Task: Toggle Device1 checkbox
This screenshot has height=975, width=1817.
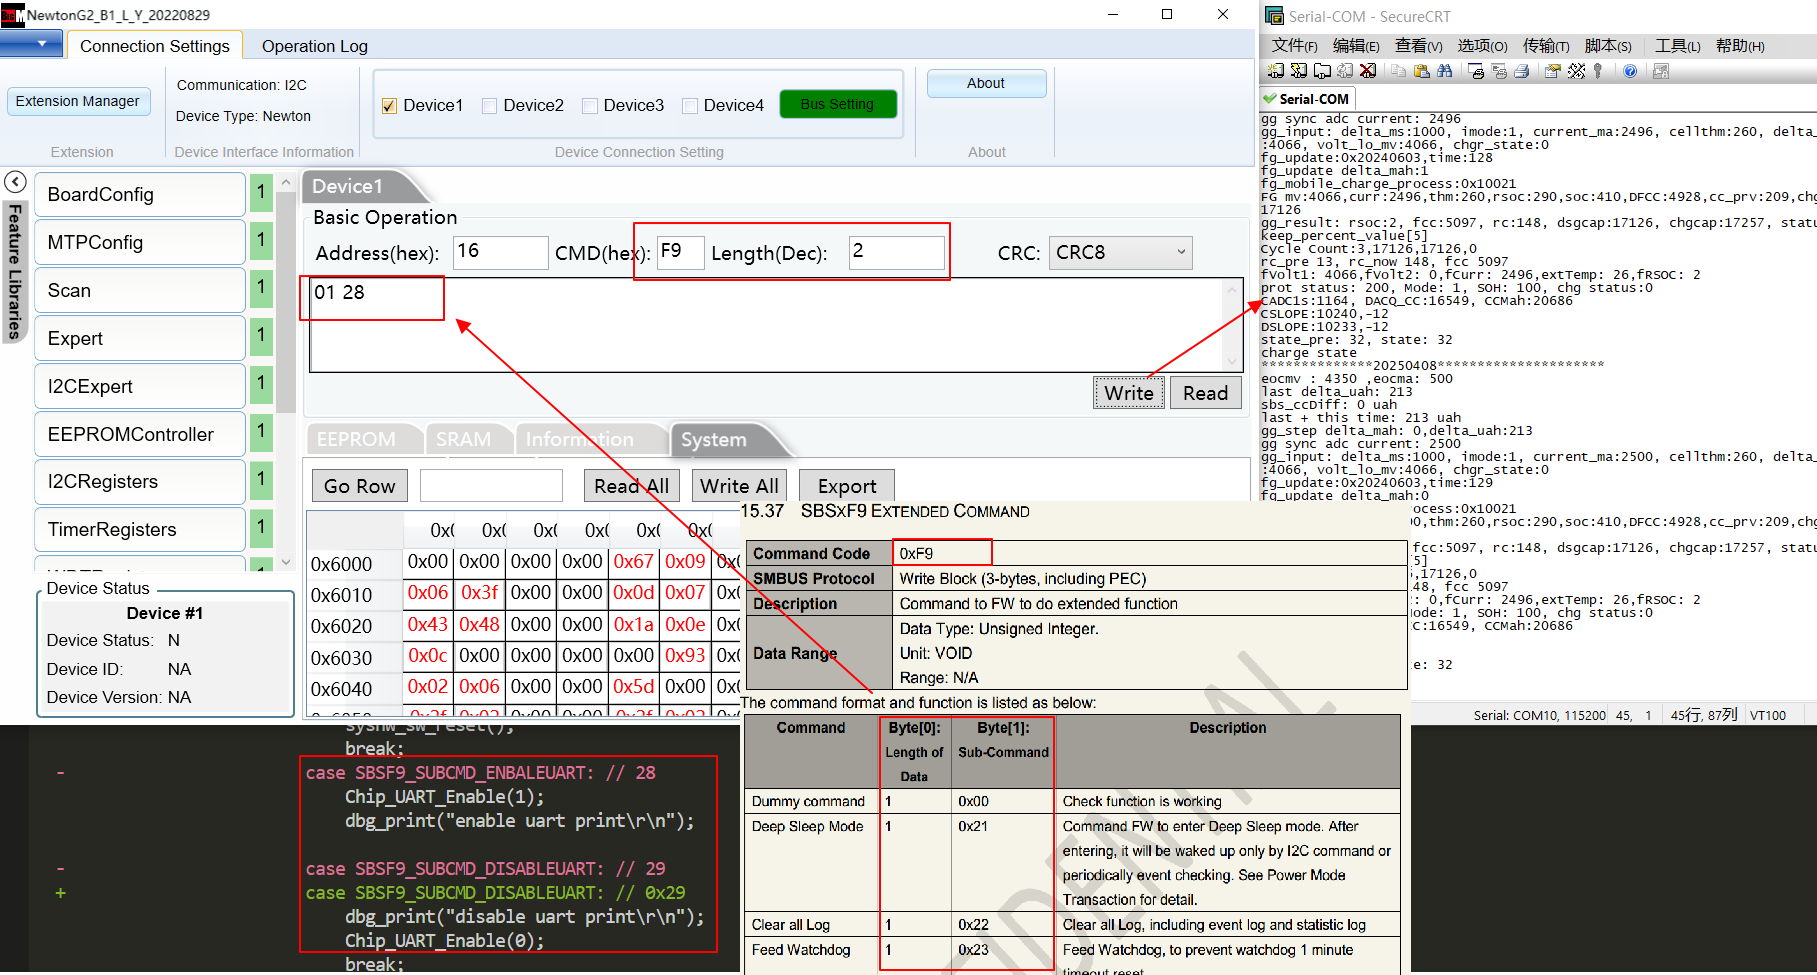Action: point(390,106)
